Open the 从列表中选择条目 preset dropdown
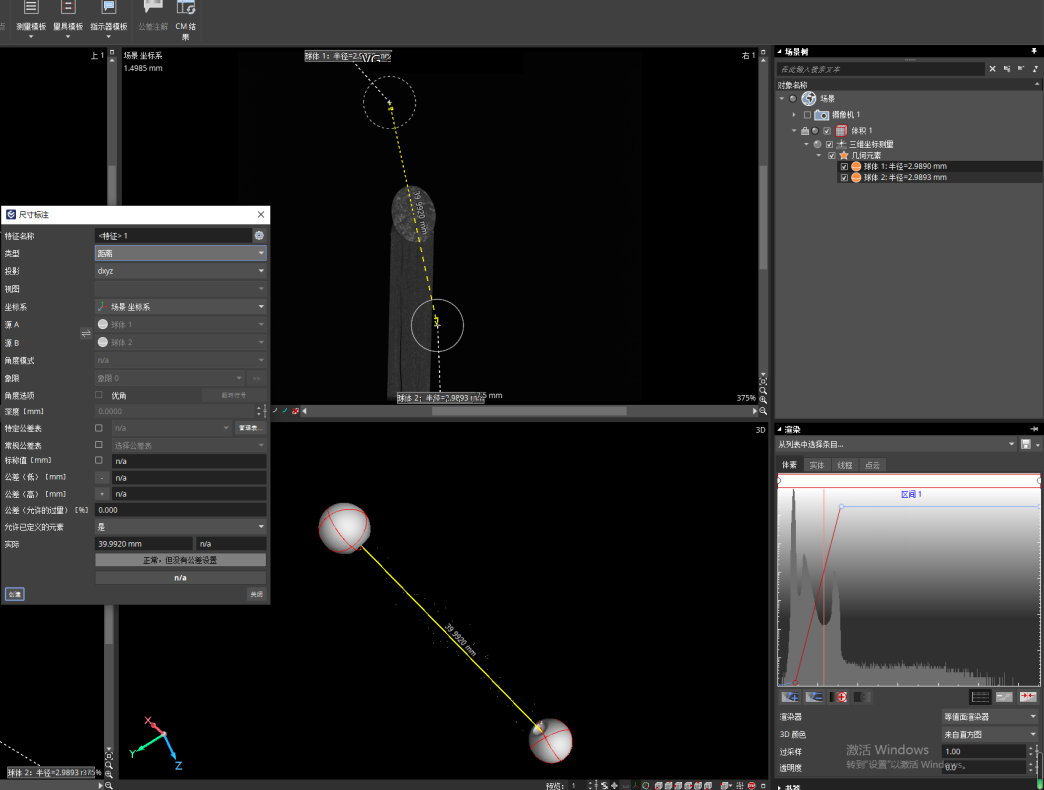 point(897,444)
